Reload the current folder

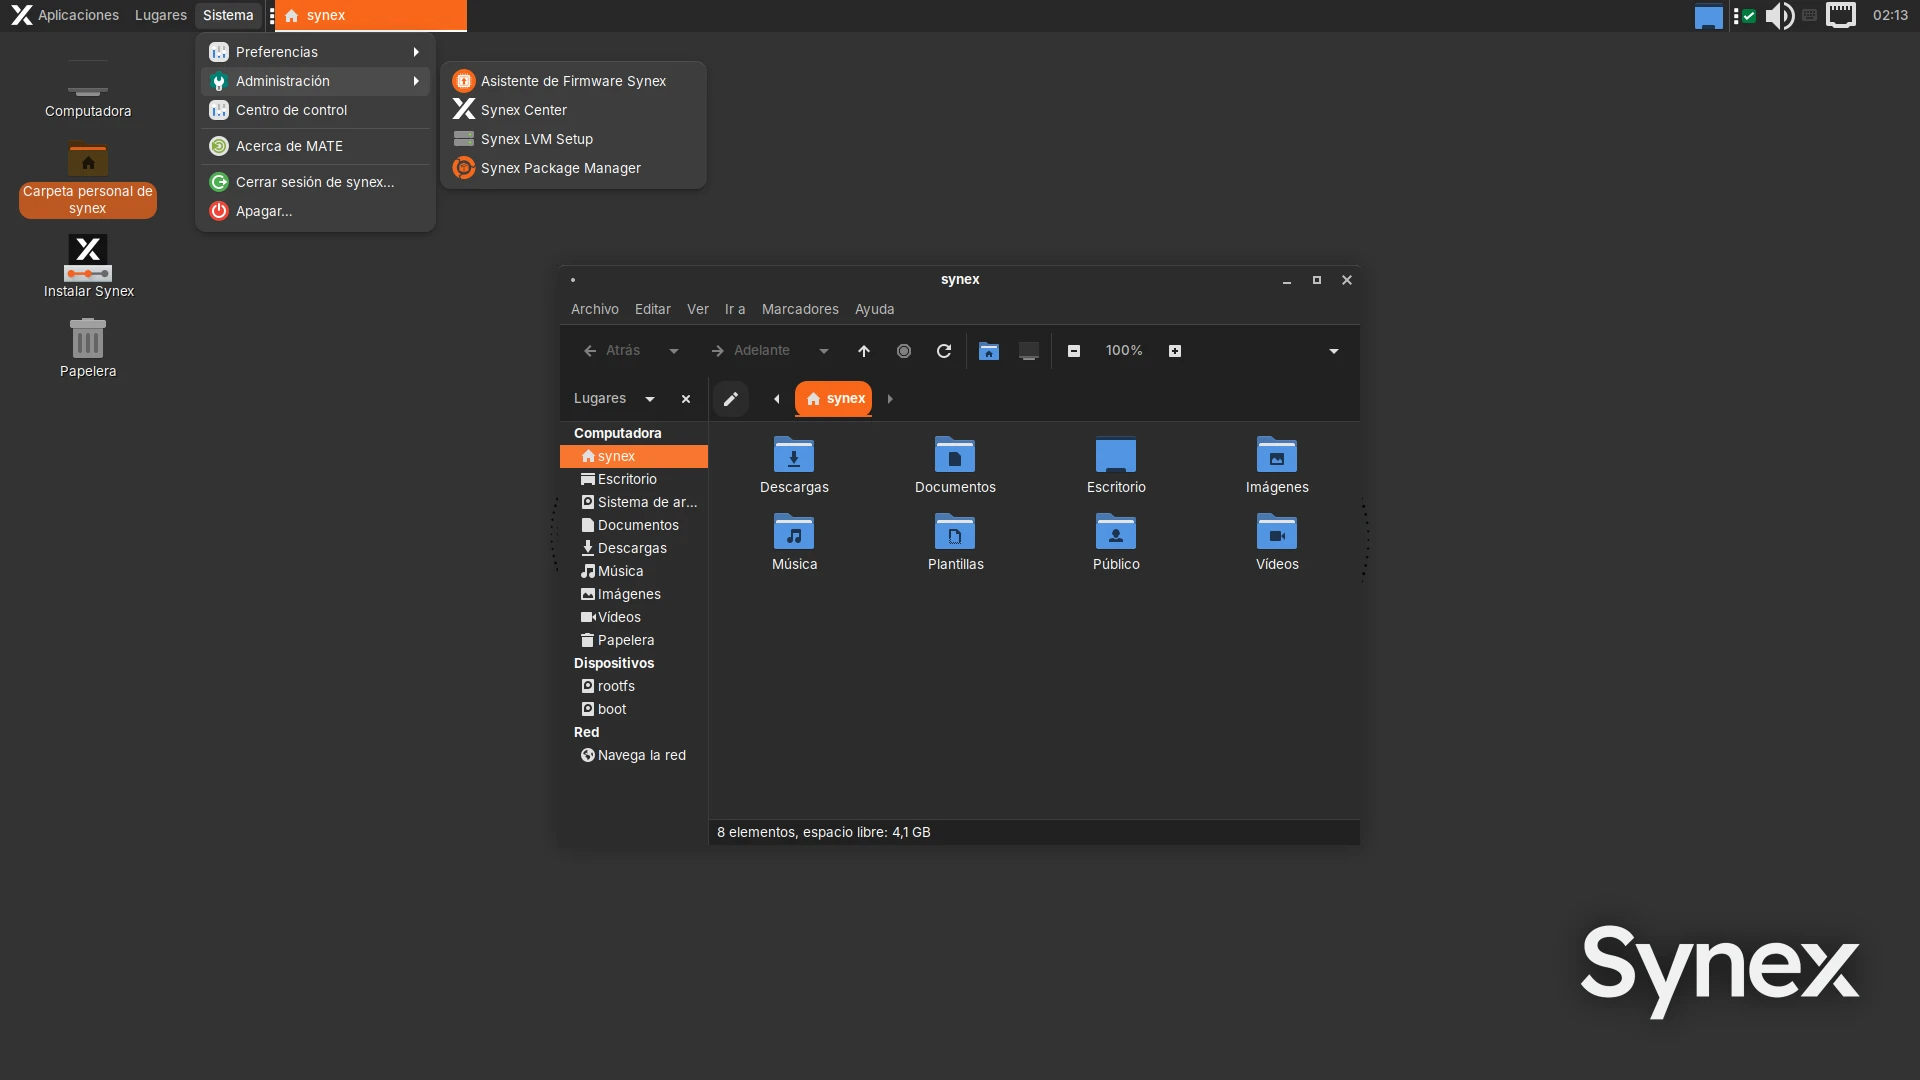point(944,351)
